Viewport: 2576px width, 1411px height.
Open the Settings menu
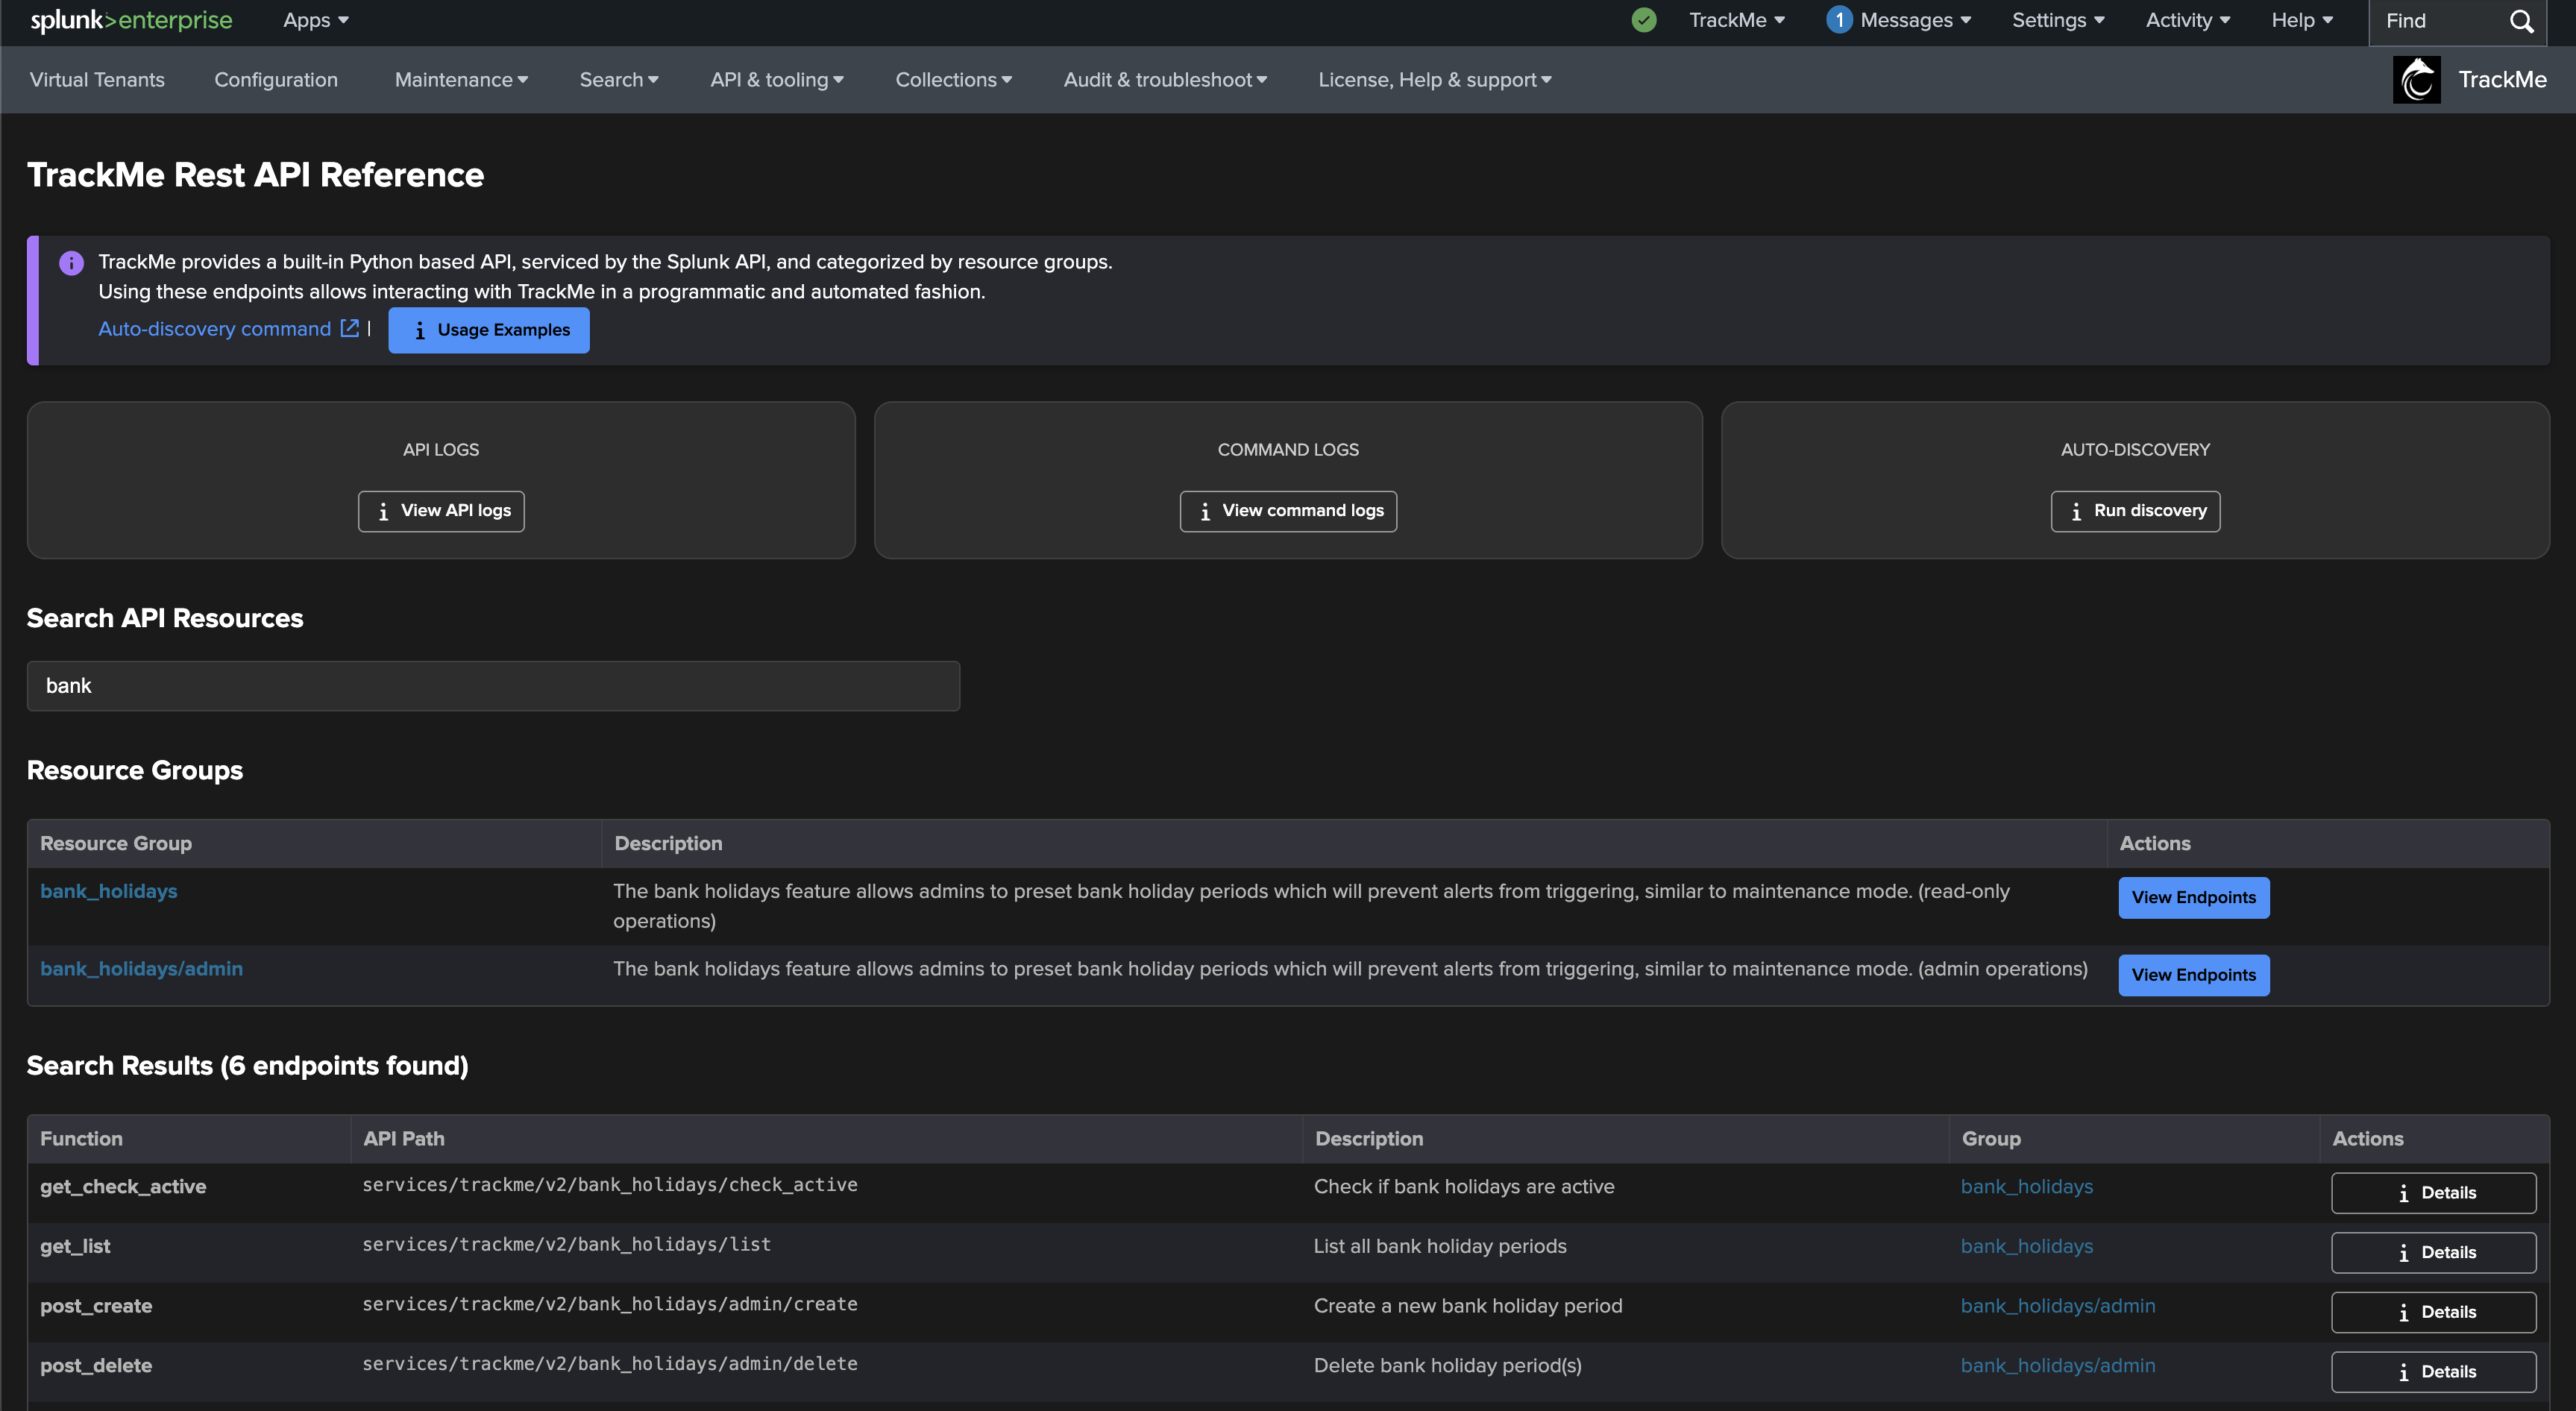point(2057,20)
